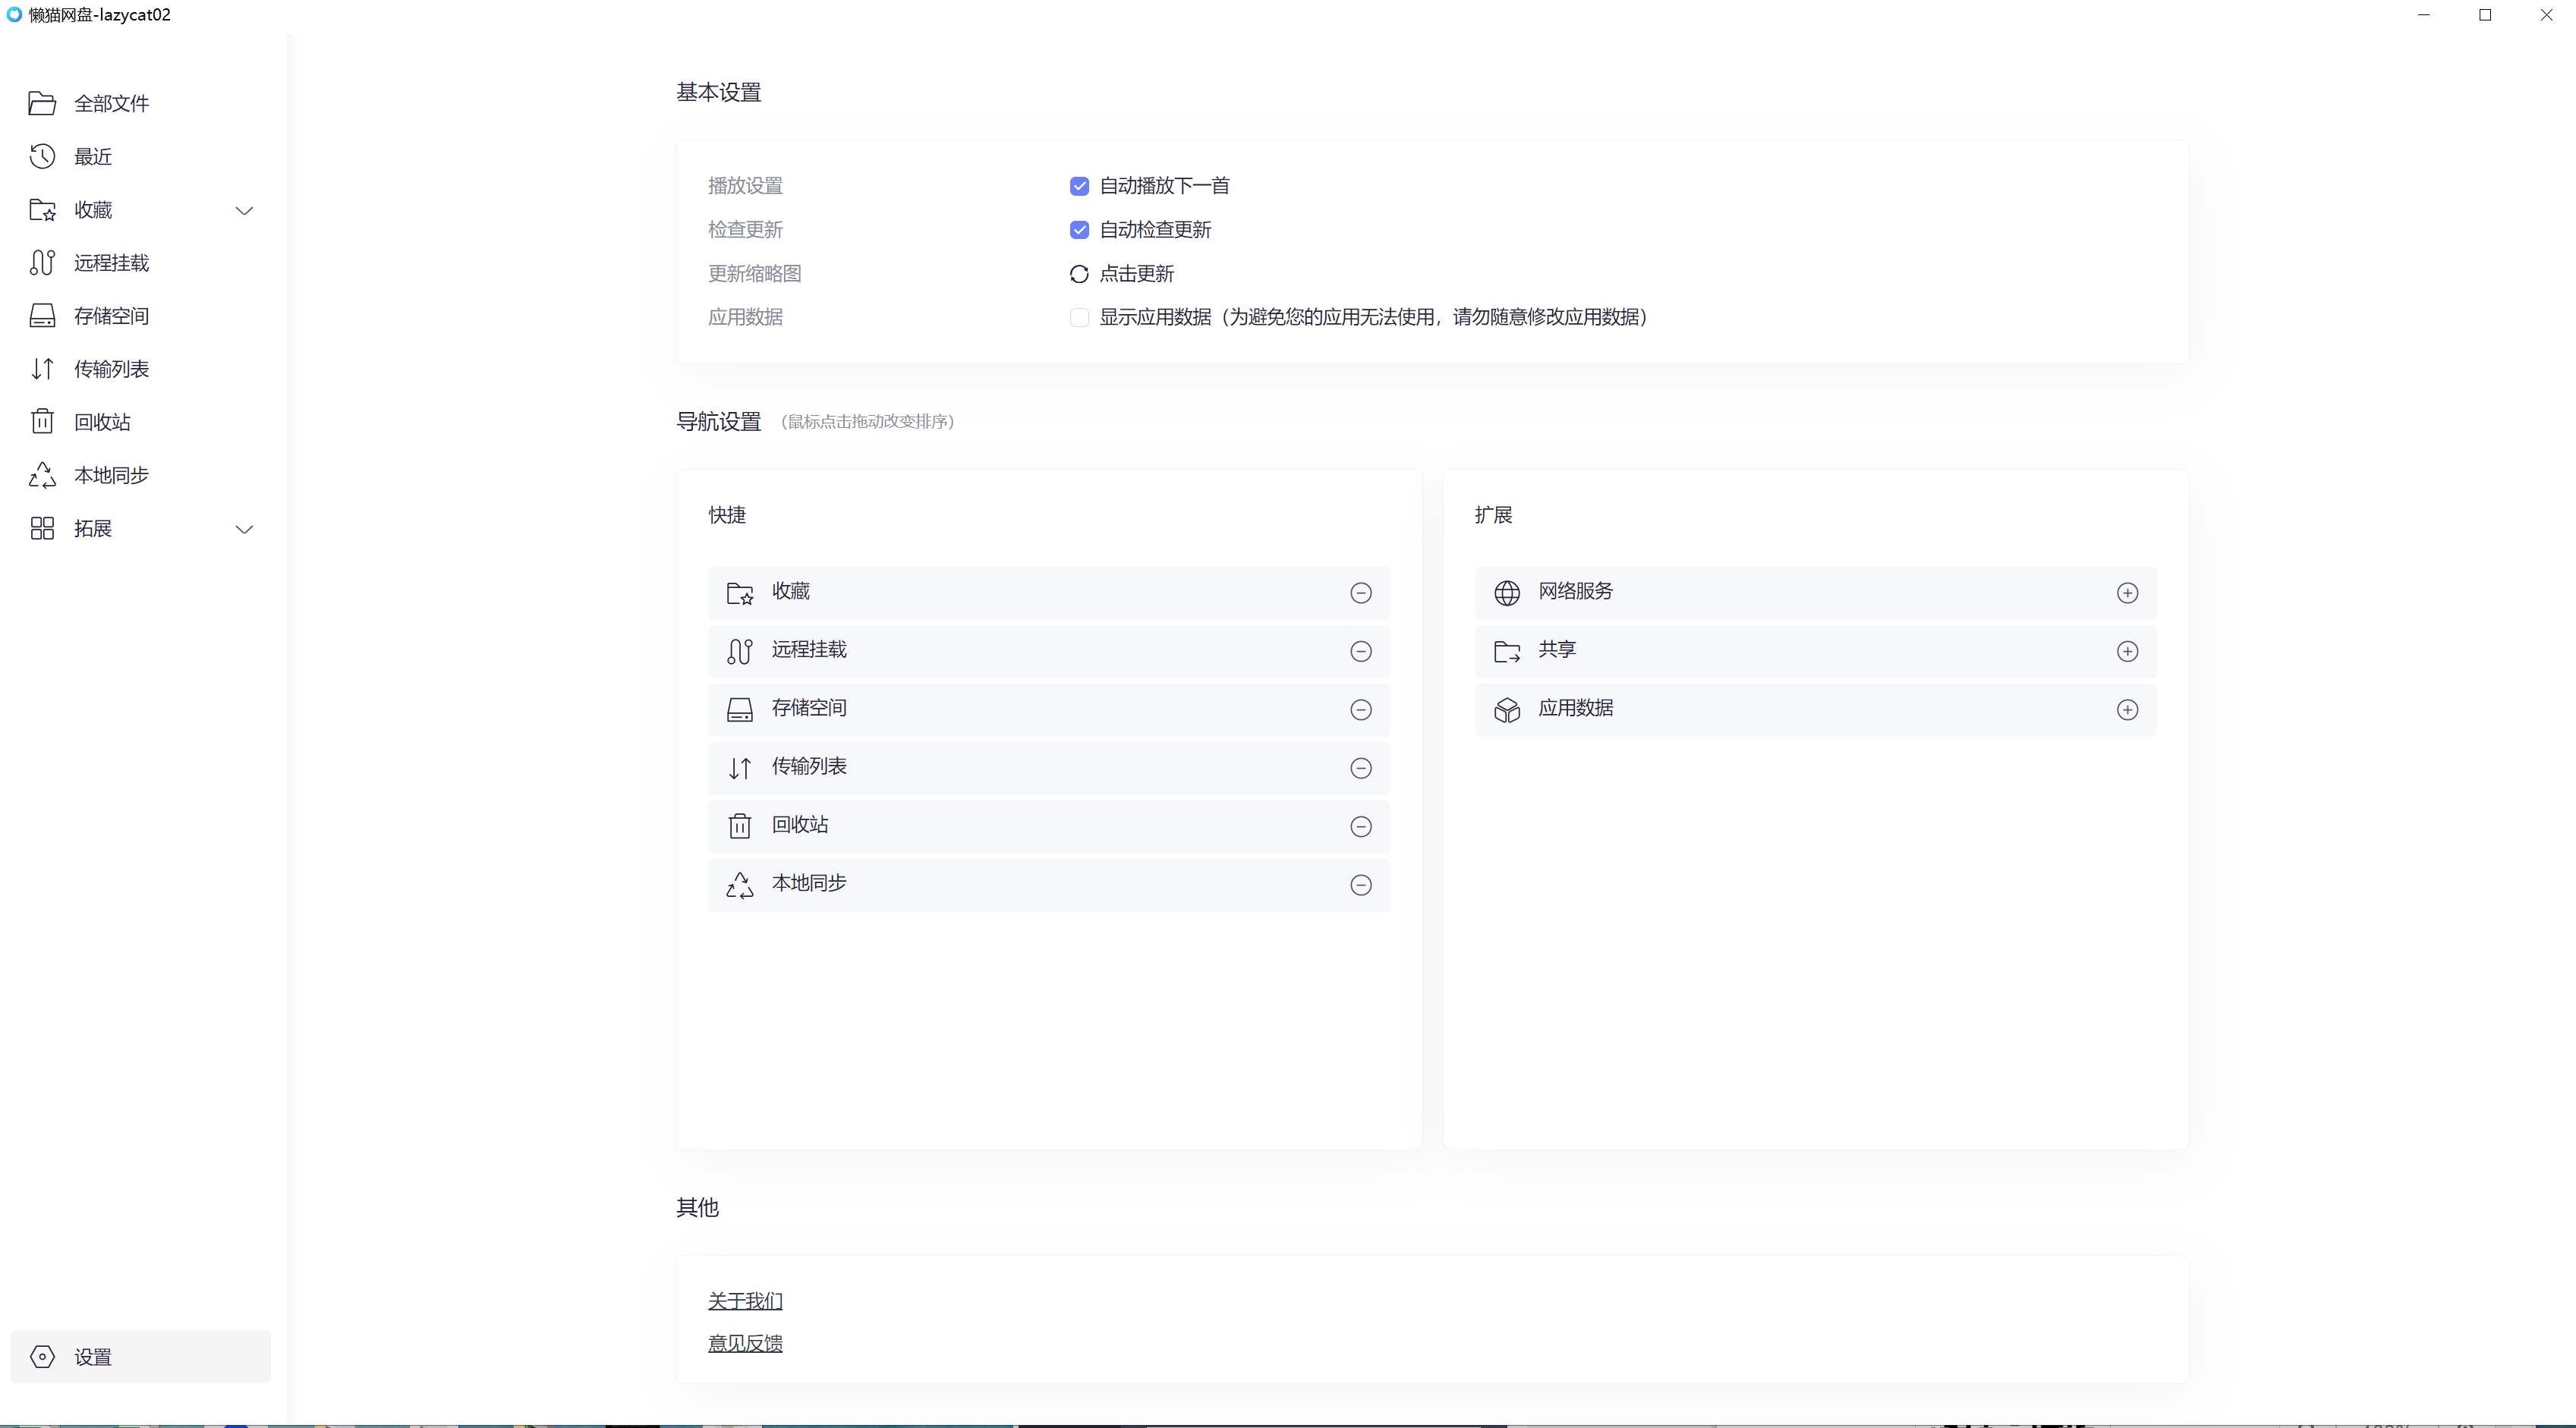This screenshot has height=1428, width=2576.
Task: Click the 自动检查更新 label text
Action: (1155, 230)
